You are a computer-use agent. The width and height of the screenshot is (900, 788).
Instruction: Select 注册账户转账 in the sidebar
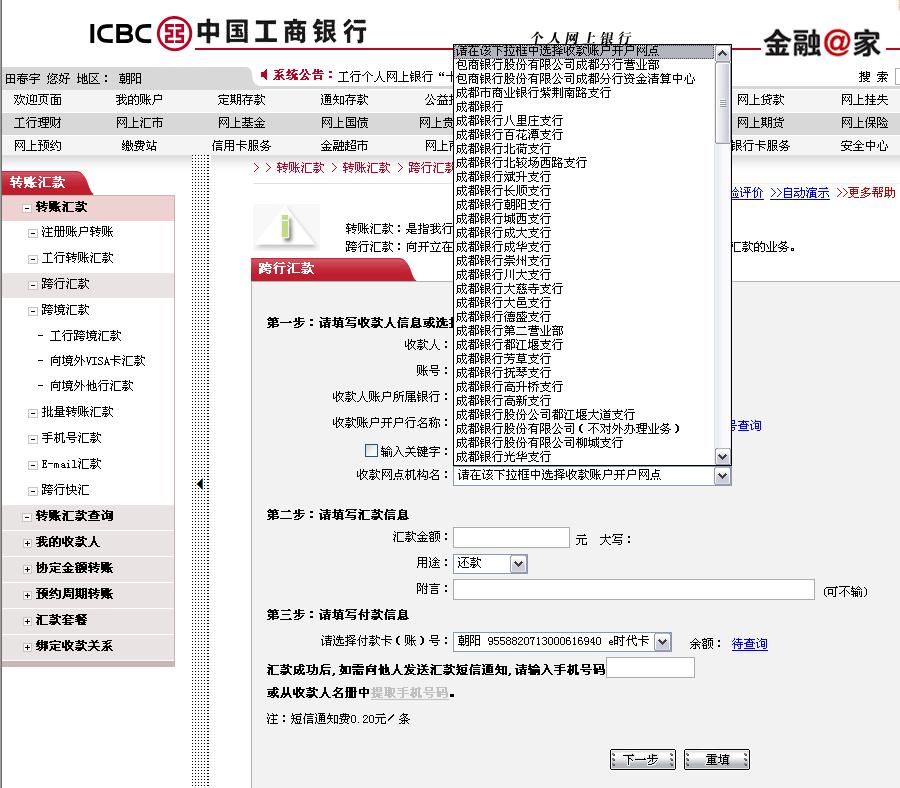click(77, 232)
